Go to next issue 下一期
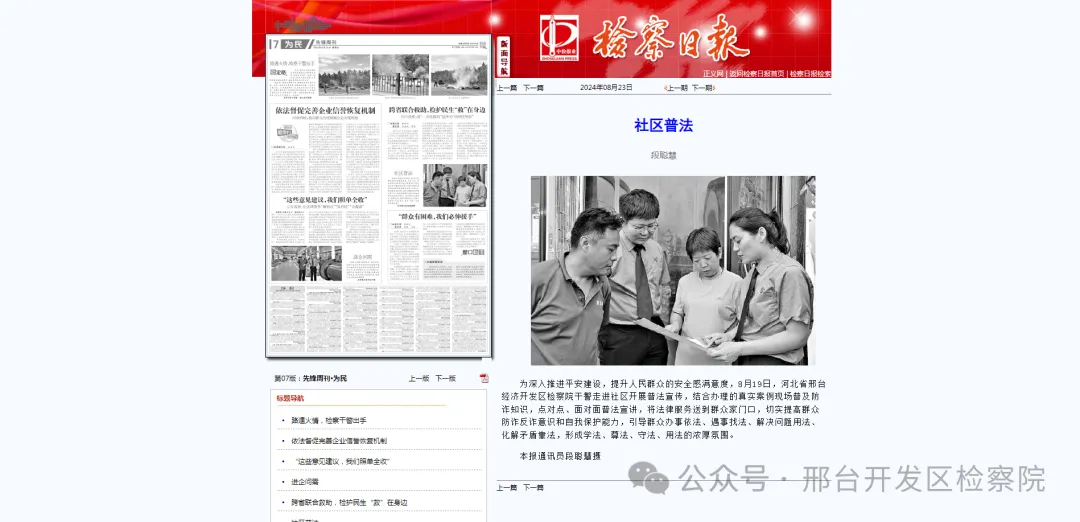Viewport: 1080px width, 522px height. pyautogui.click(x=702, y=88)
